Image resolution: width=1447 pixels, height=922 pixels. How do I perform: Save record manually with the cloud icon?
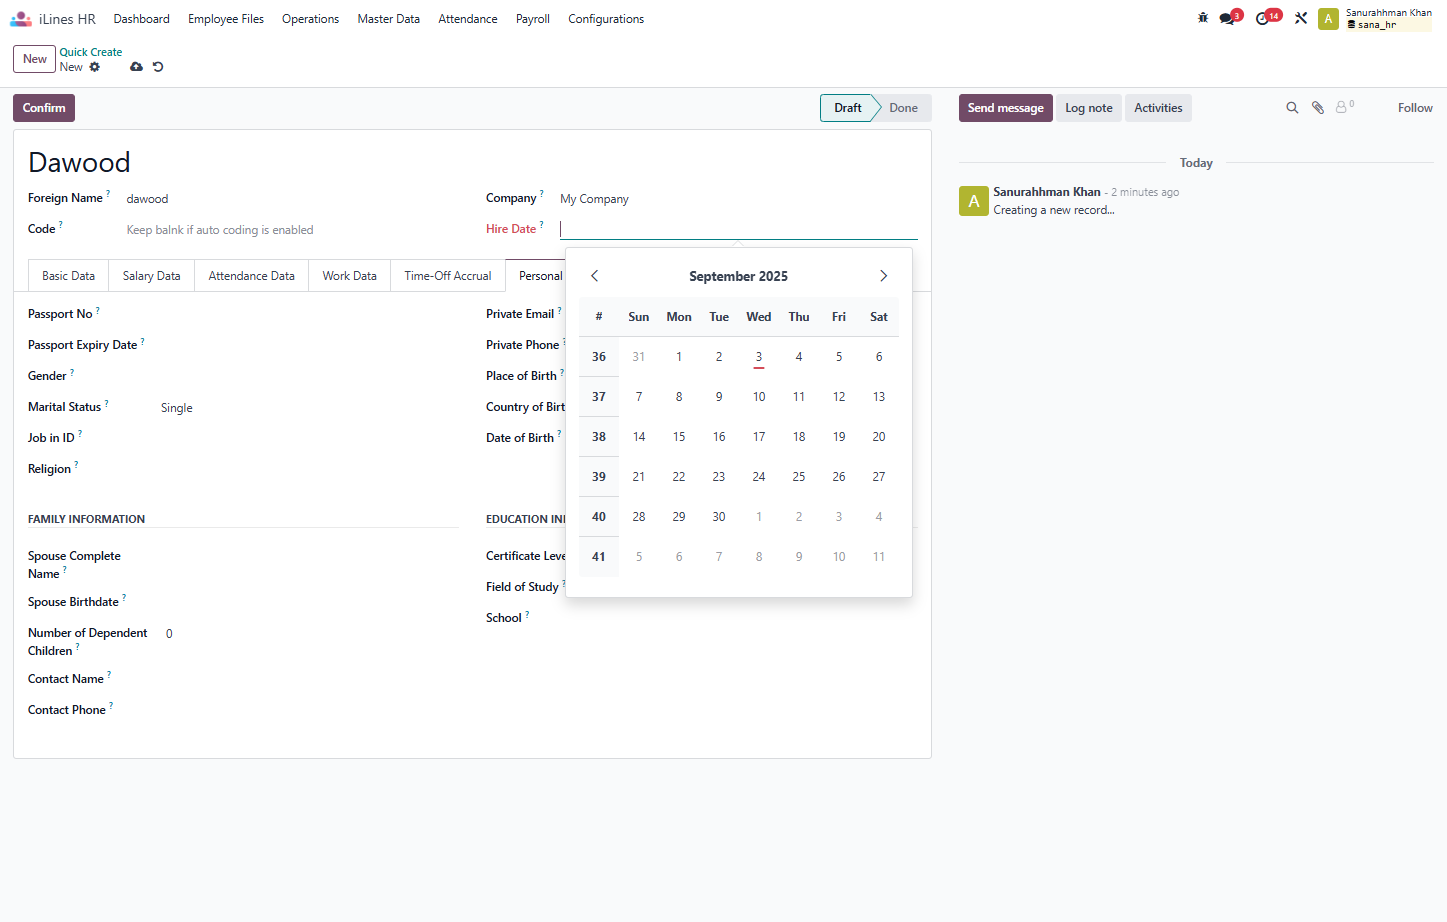click(x=136, y=67)
